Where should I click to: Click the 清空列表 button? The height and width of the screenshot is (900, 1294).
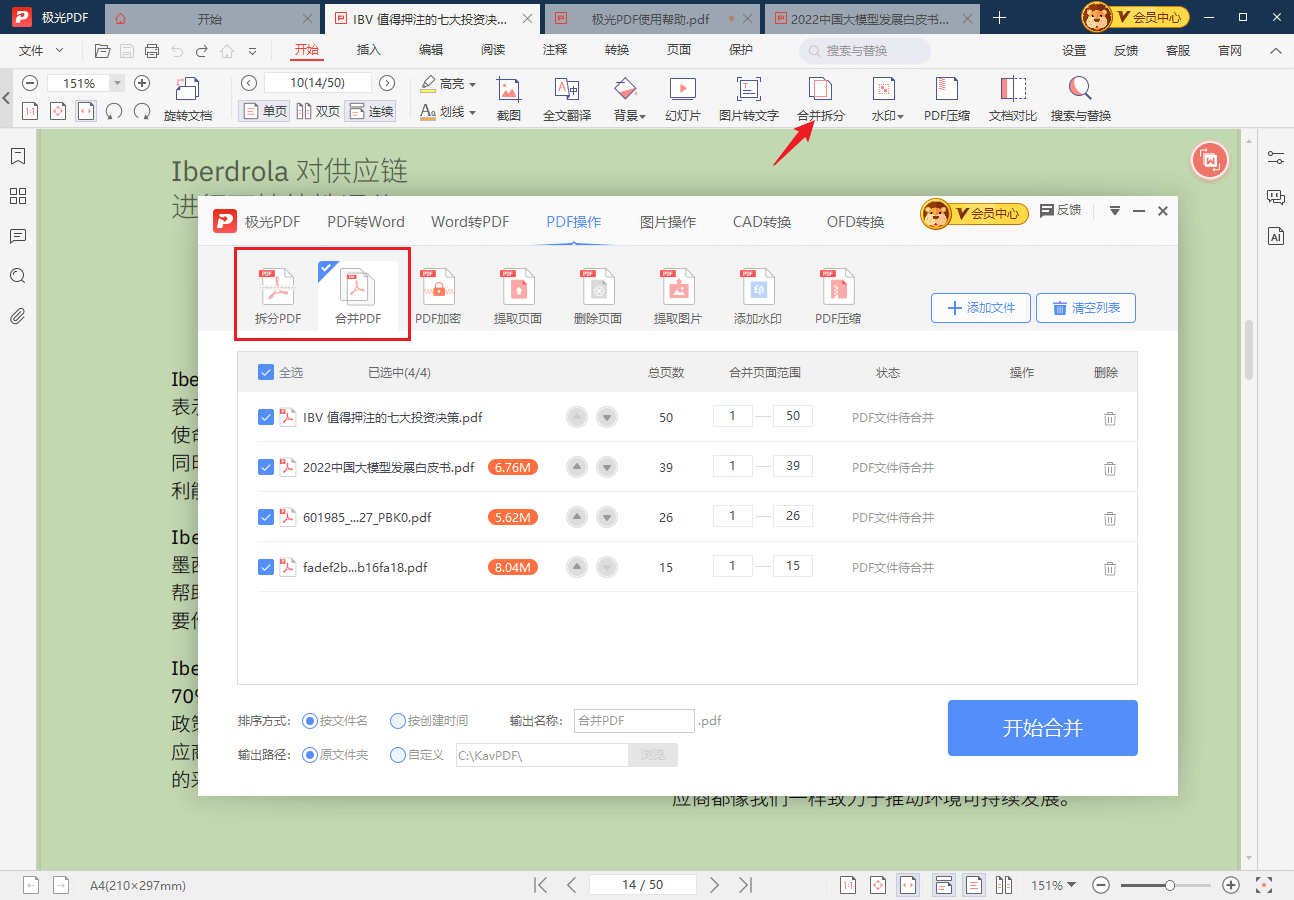(x=1086, y=308)
